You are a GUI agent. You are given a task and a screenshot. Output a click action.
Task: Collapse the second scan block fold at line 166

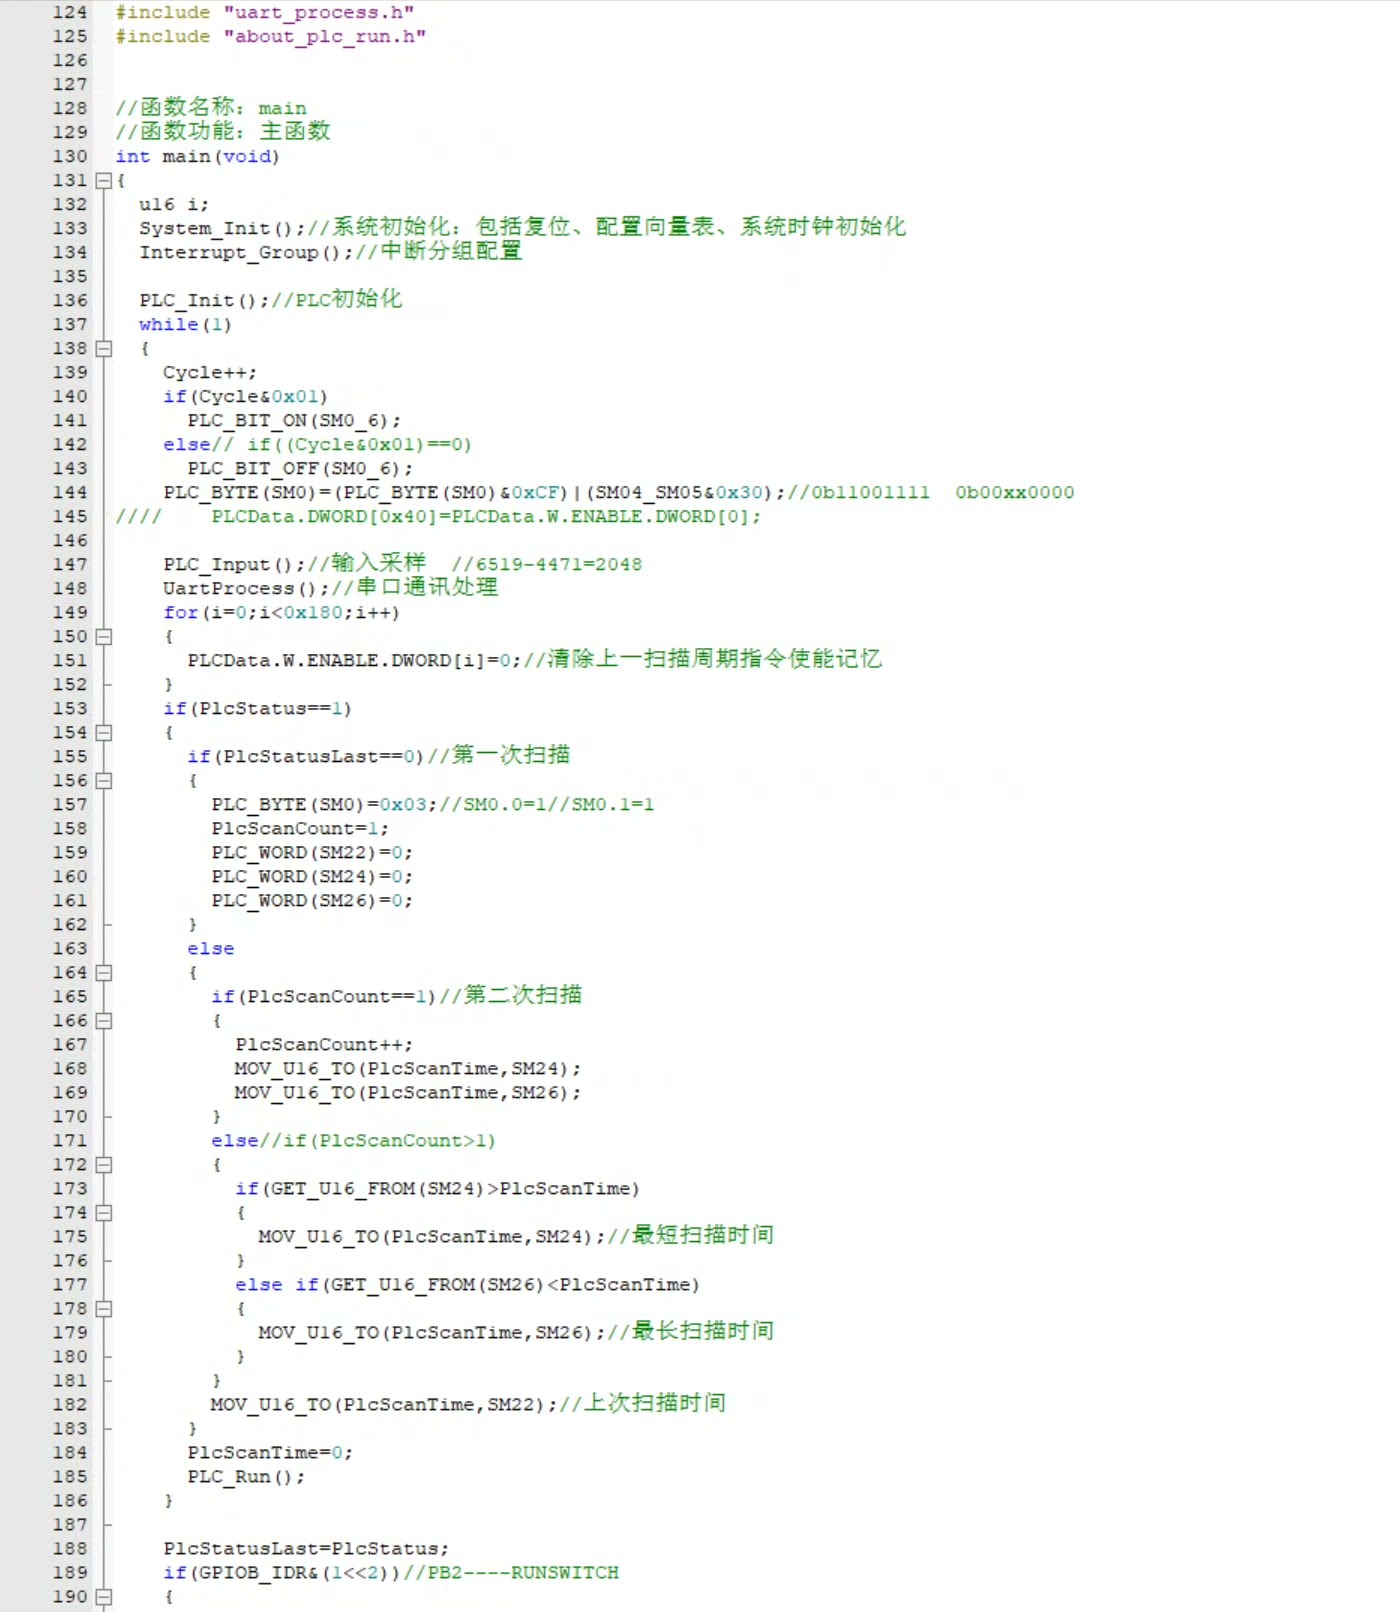coord(103,1021)
